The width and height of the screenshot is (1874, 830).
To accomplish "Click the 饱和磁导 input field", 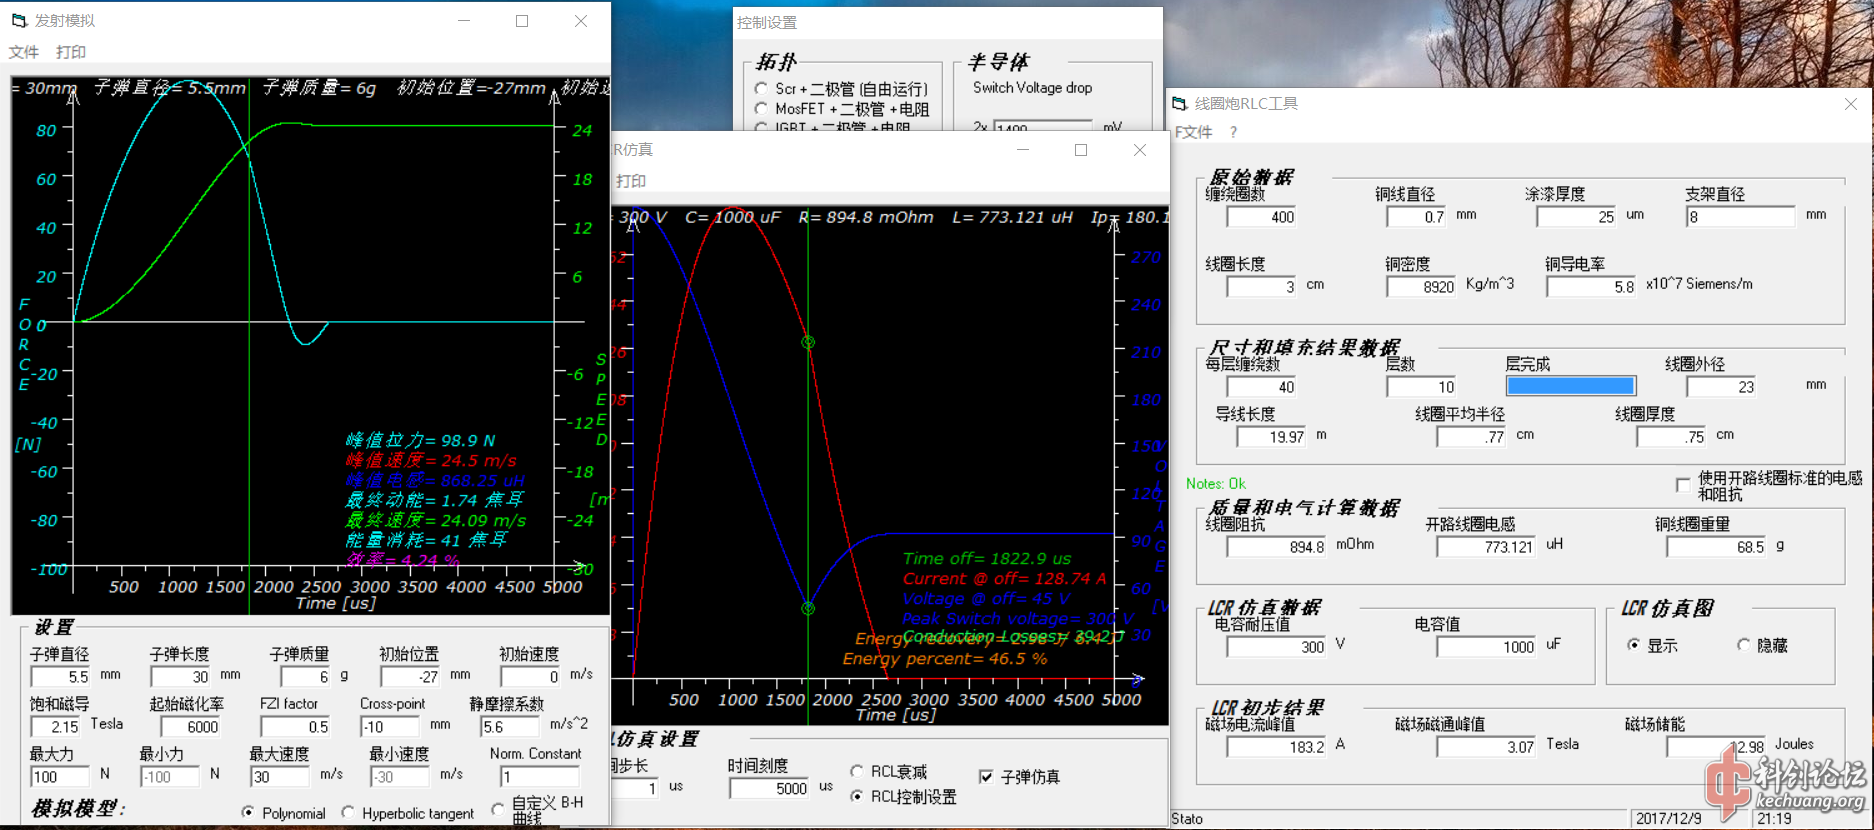I will 55,727.
